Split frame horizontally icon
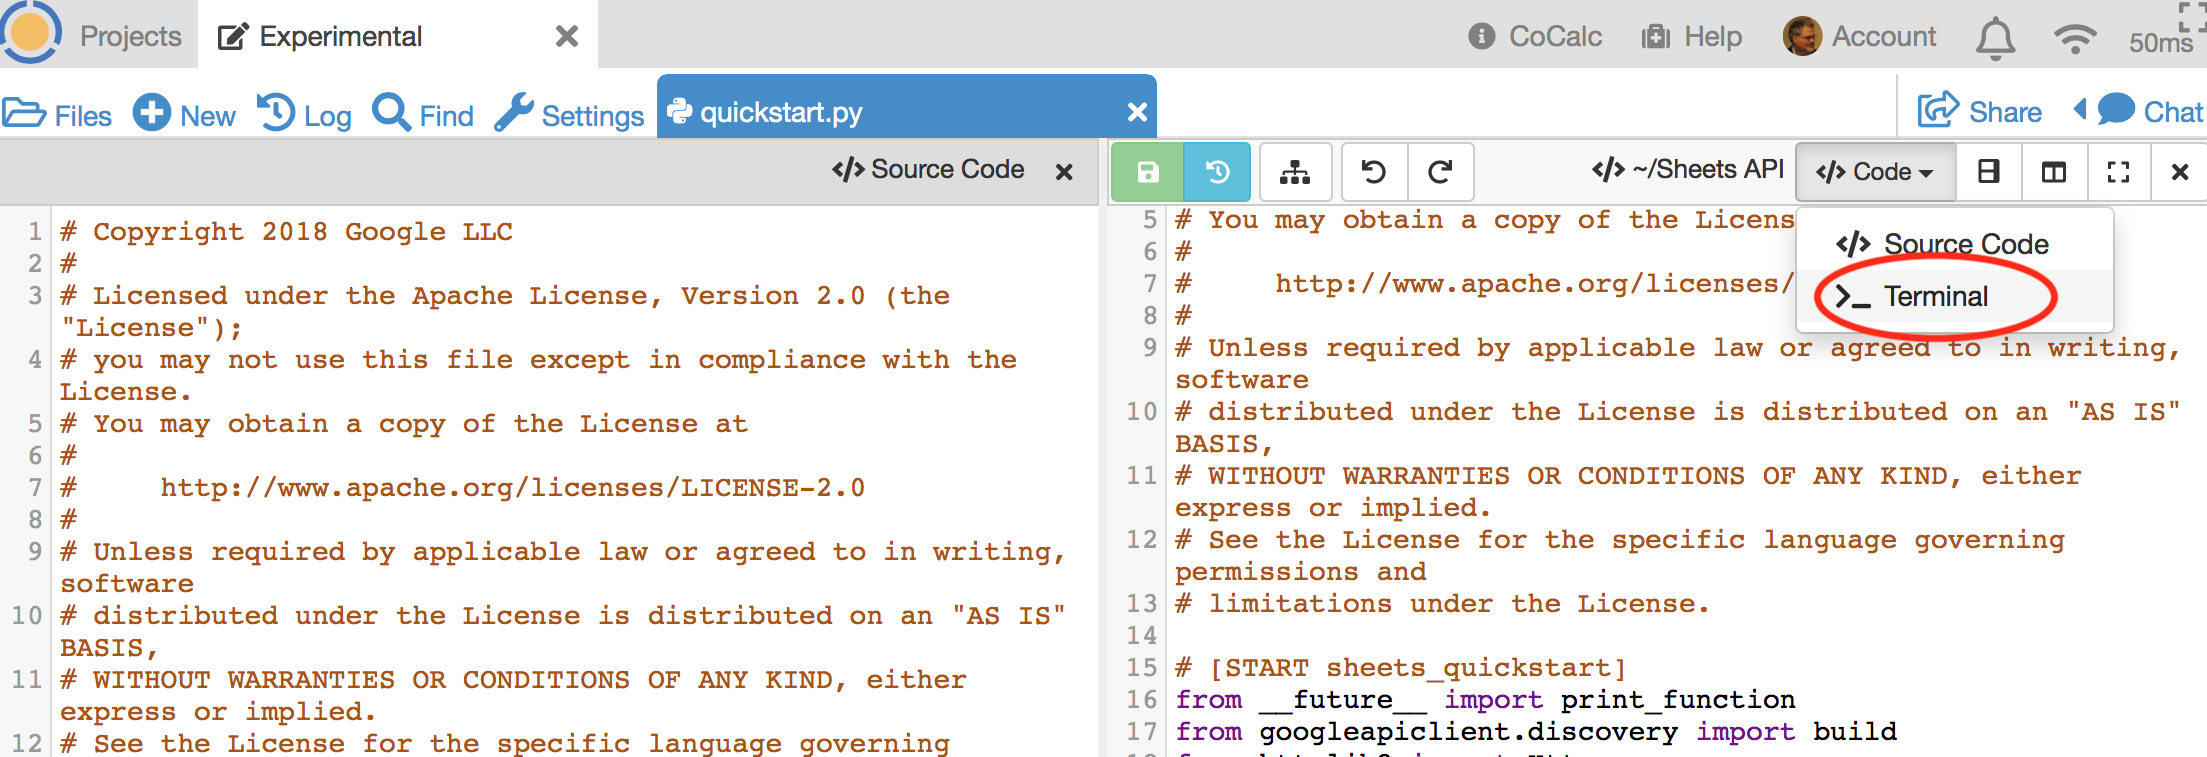Screen dimensions: 2207x757 coord(1989,172)
